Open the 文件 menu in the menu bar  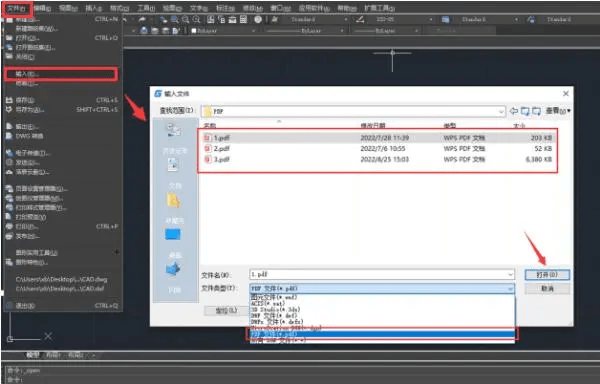pyautogui.click(x=16, y=8)
